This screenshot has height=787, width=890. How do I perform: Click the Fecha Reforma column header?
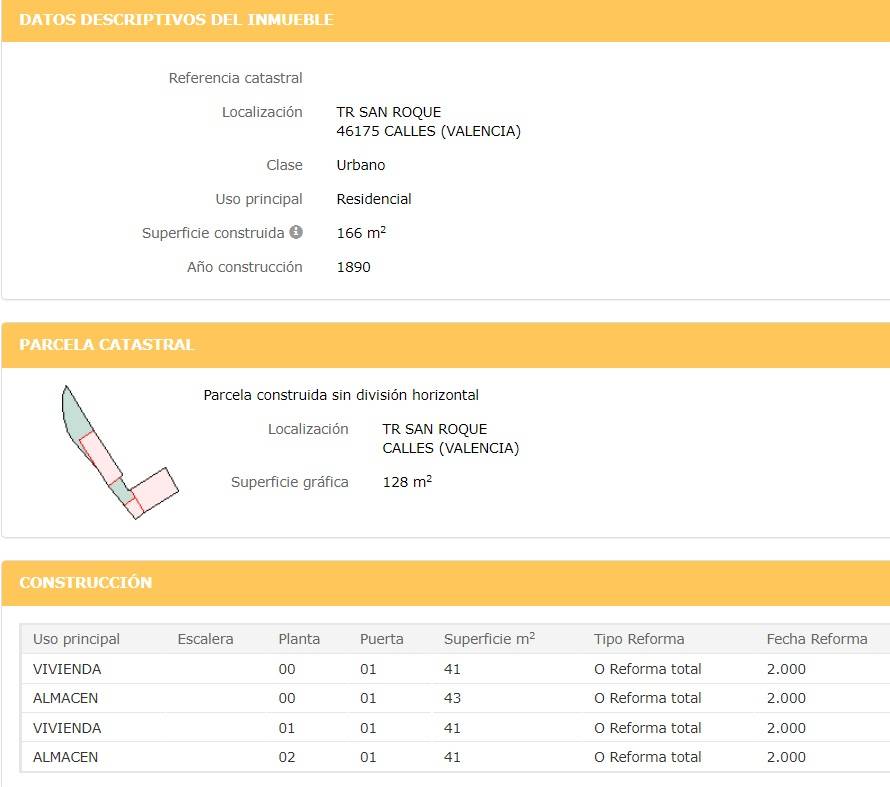coord(816,639)
